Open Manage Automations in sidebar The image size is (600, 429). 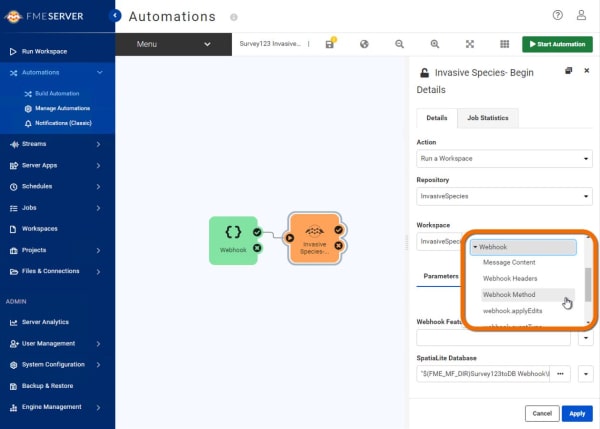point(62,108)
